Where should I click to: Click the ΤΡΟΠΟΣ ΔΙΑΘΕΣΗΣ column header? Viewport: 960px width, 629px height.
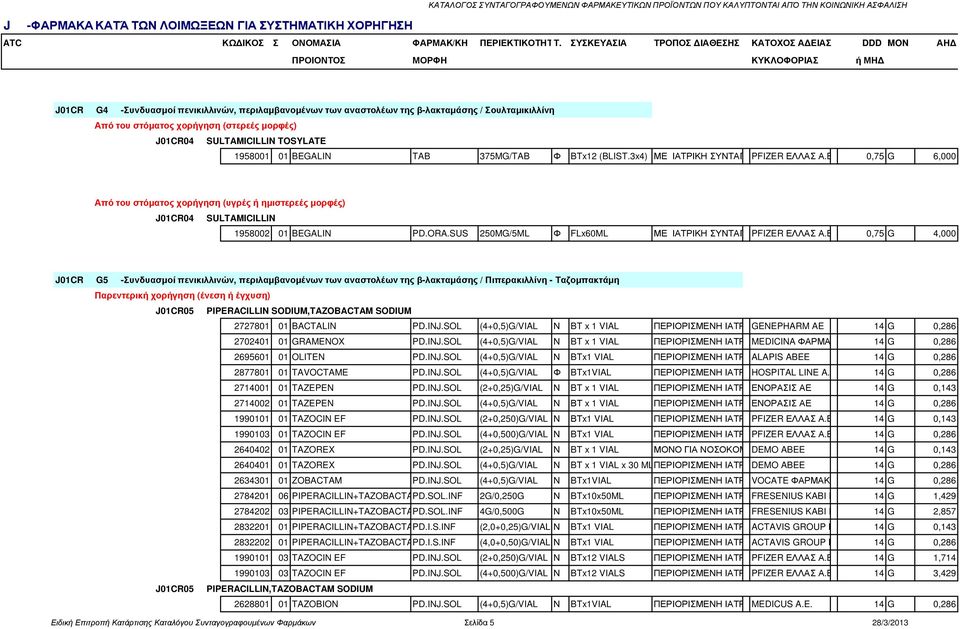pyautogui.click(x=697, y=43)
